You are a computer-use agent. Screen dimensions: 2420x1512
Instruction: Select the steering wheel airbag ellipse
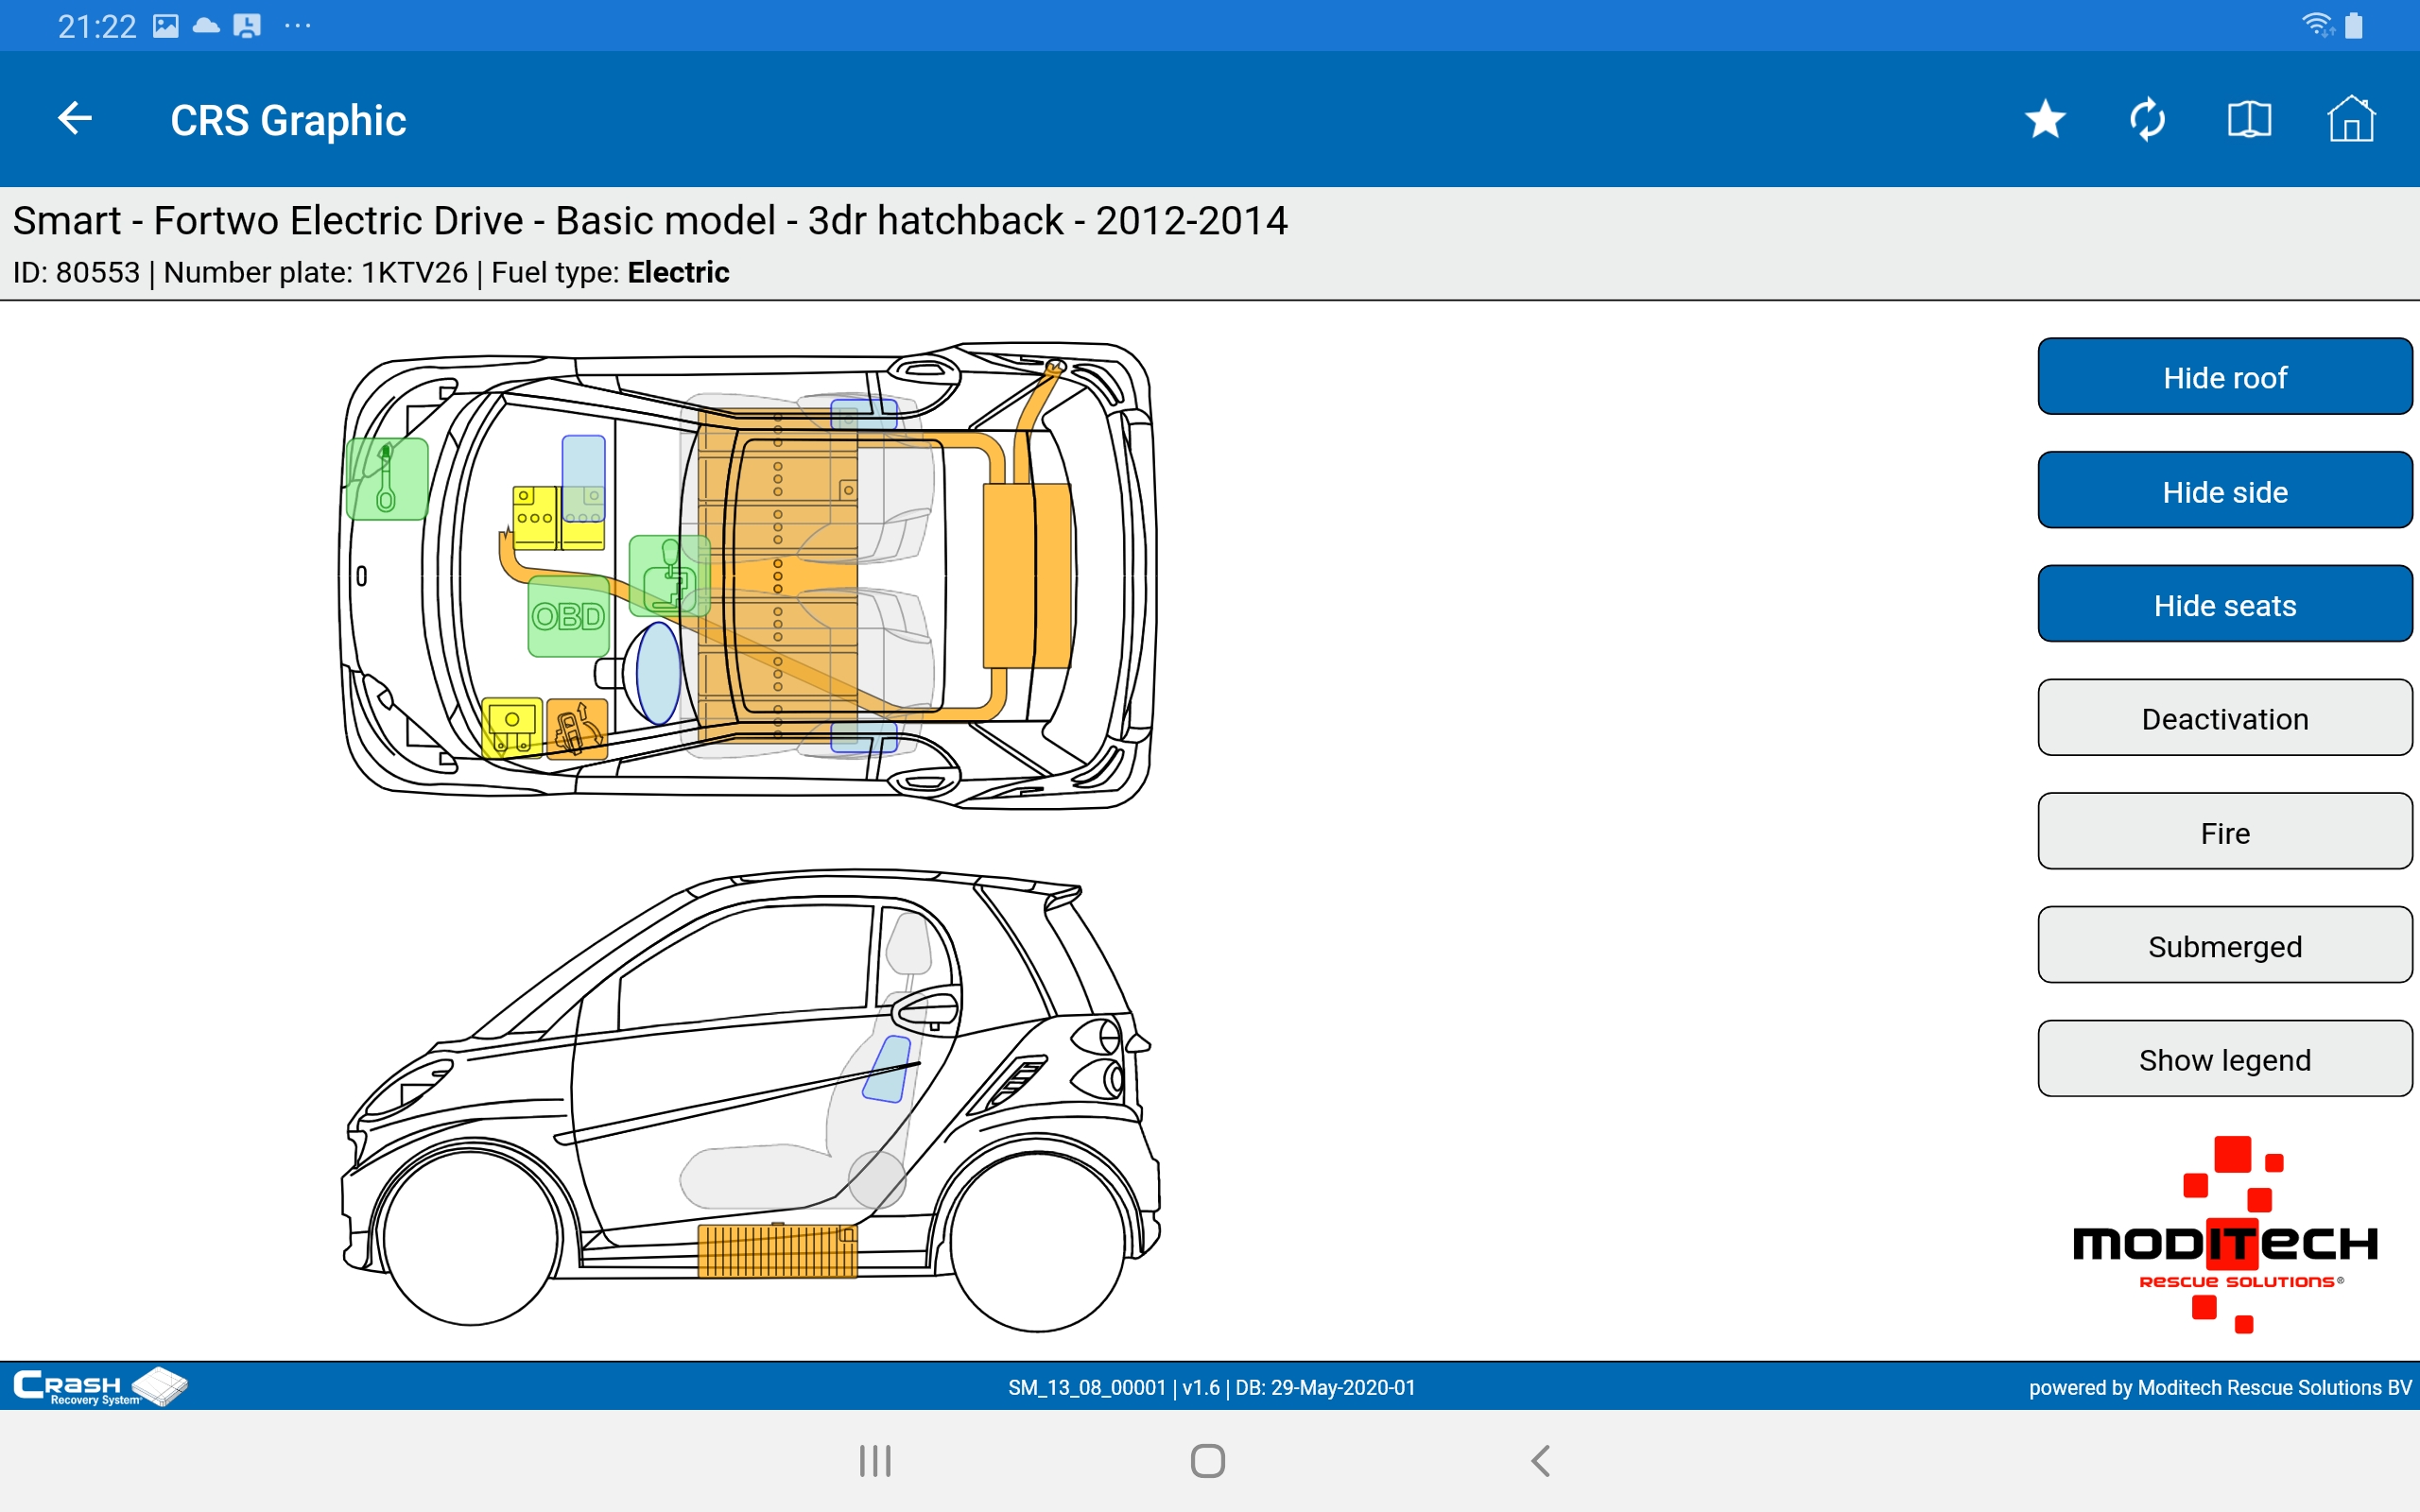click(659, 673)
